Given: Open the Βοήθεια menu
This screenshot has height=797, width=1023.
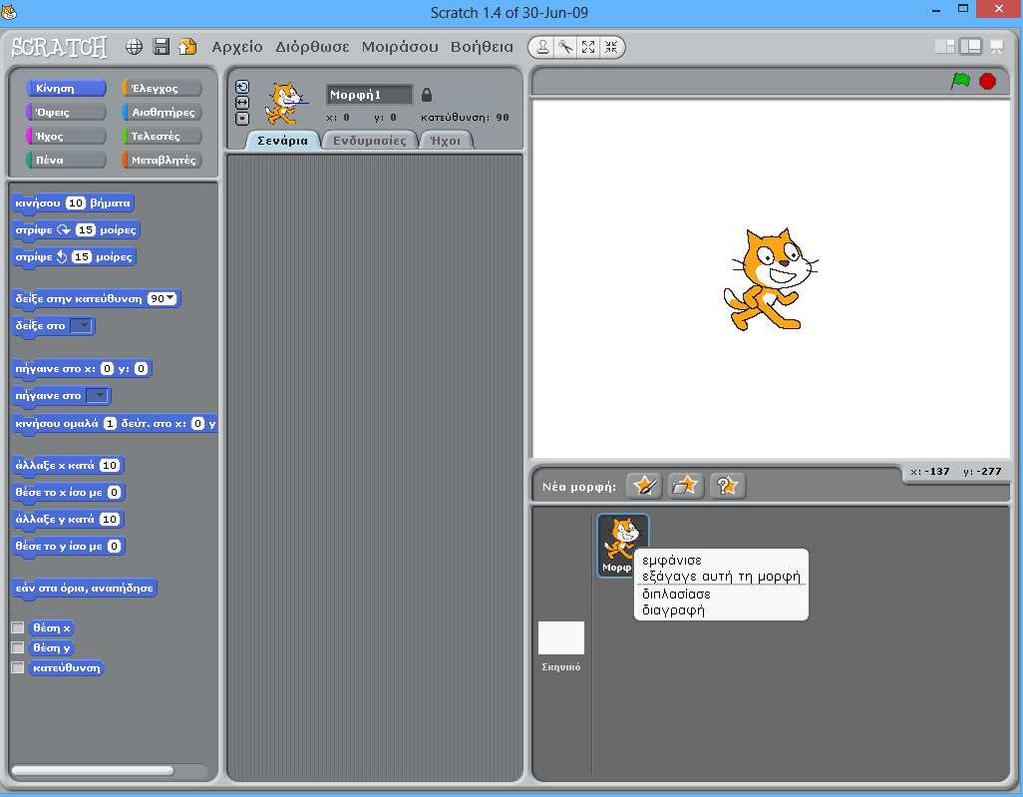Looking at the screenshot, I should coord(481,47).
